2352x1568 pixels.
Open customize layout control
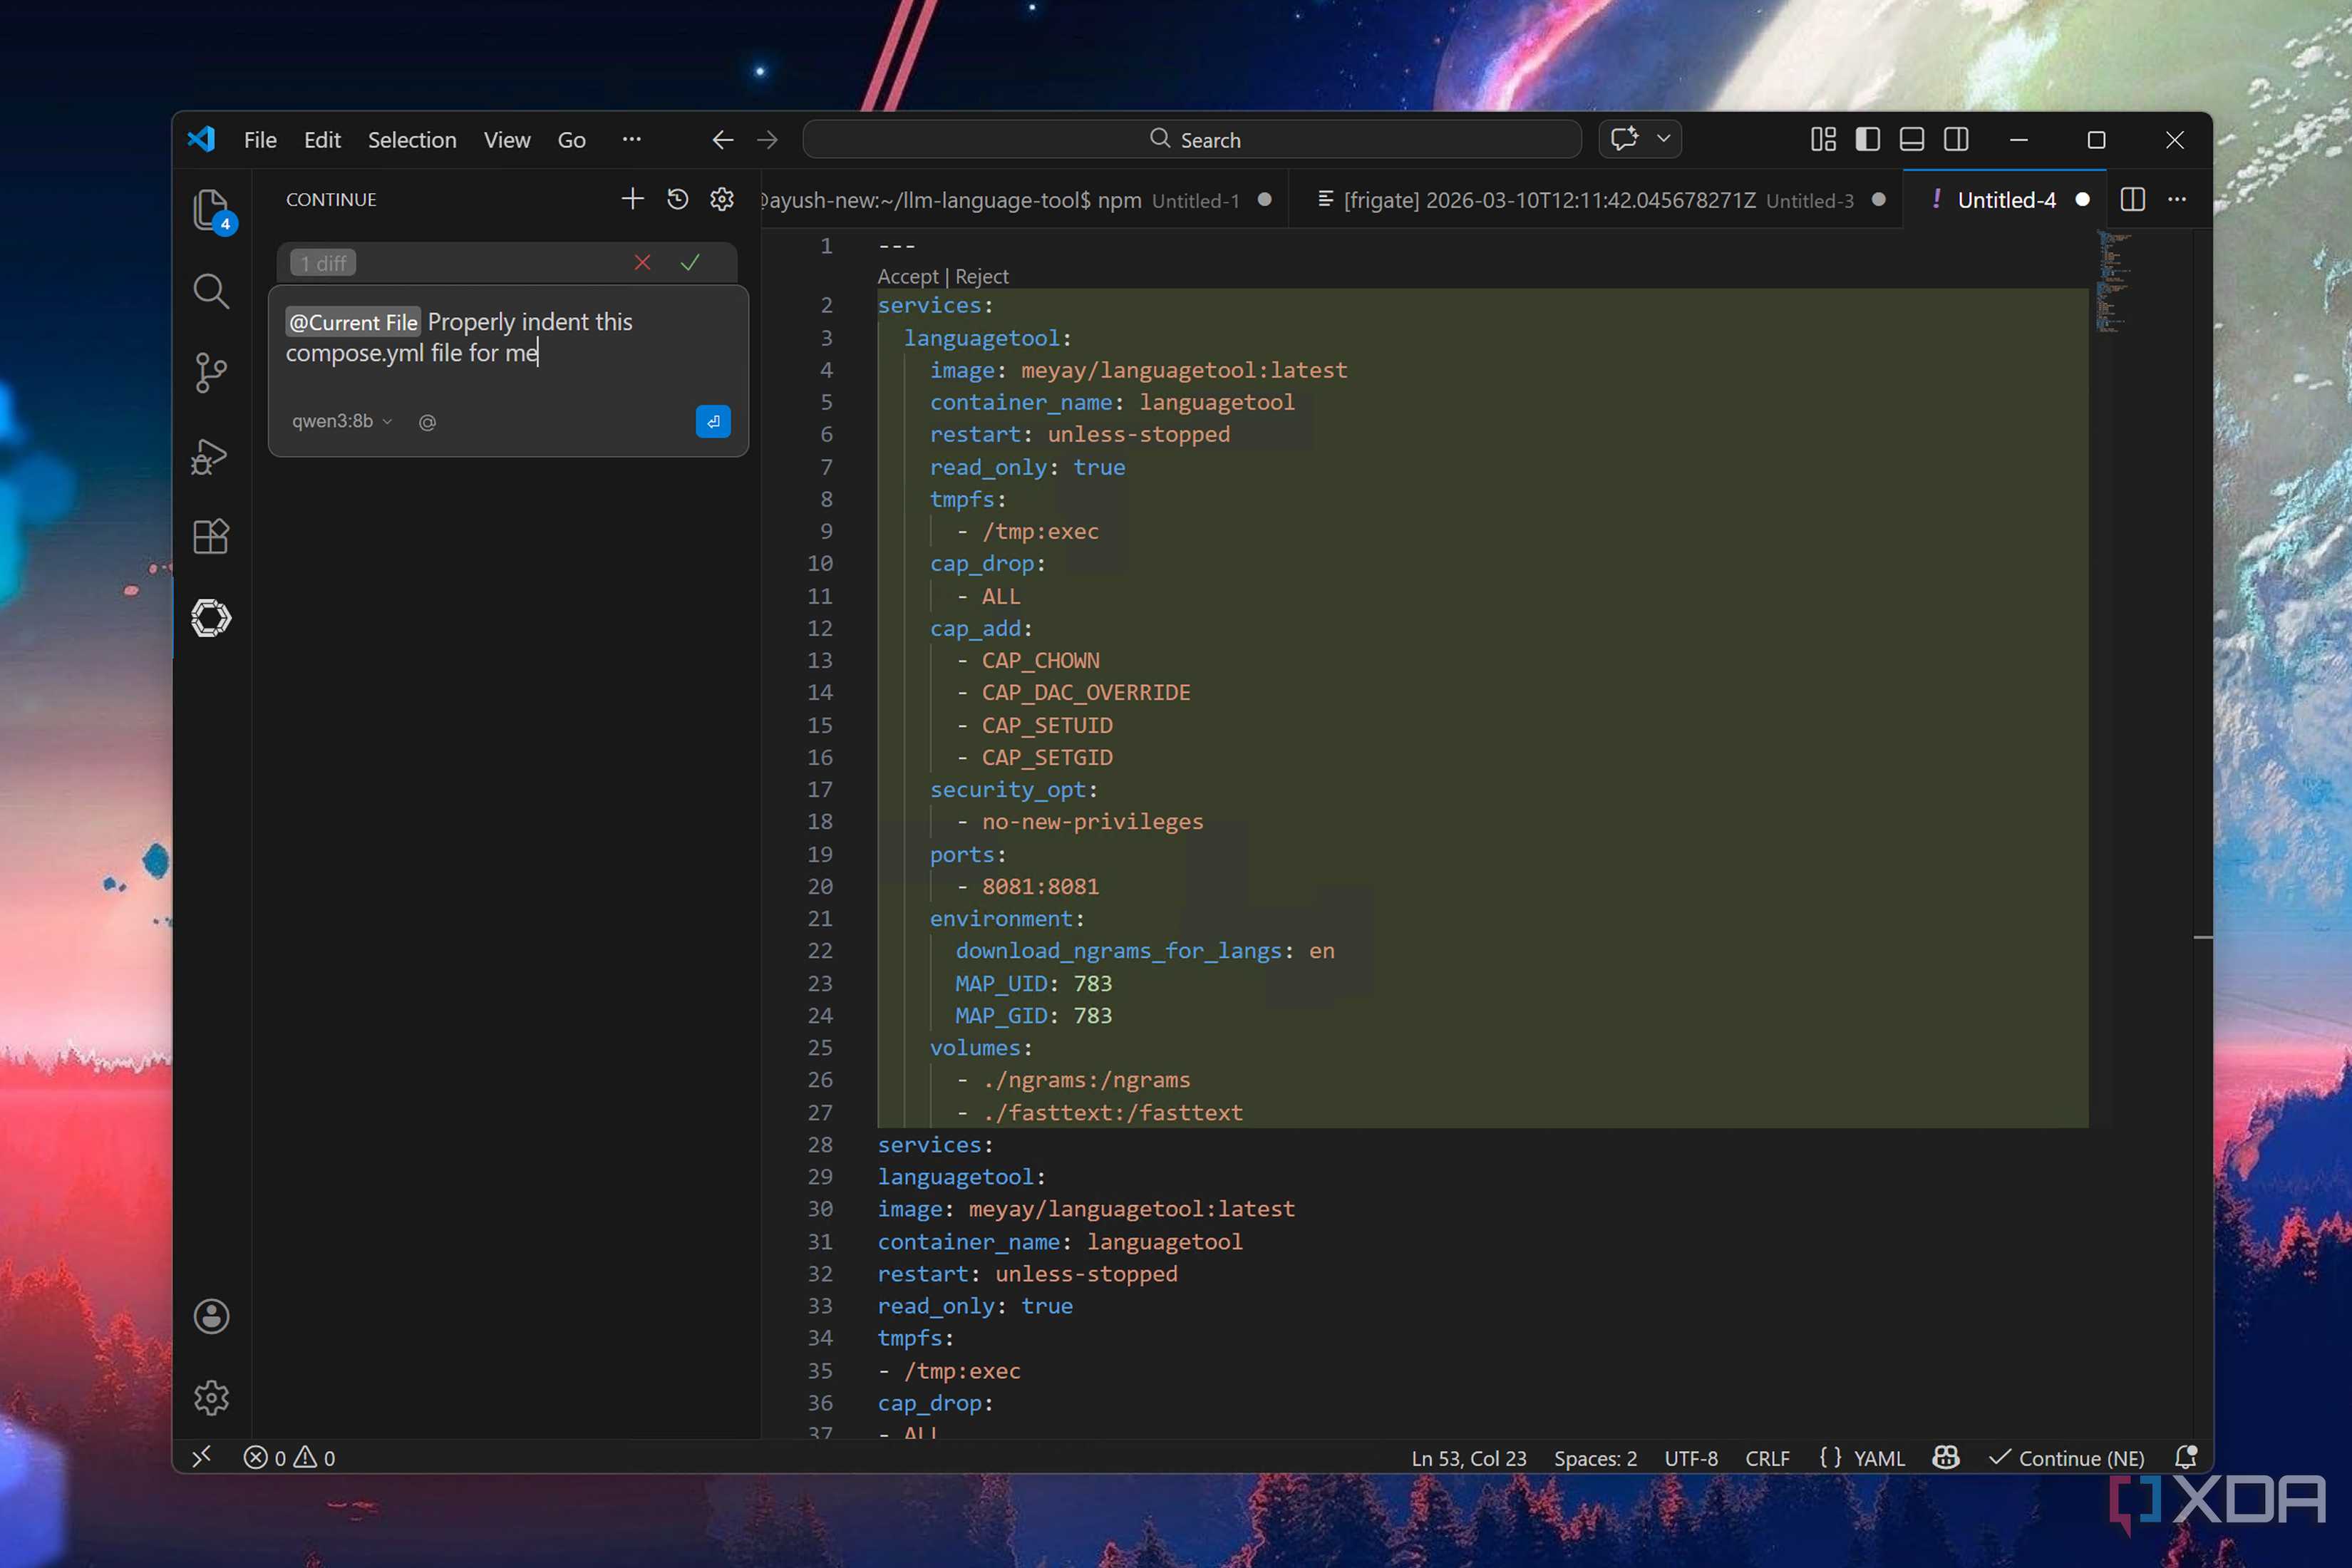(x=1823, y=140)
